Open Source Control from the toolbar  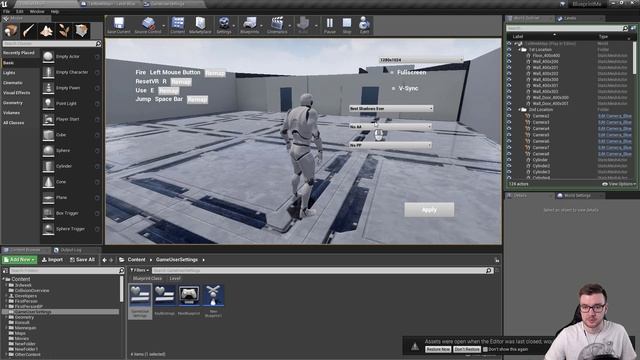[x=148, y=25]
